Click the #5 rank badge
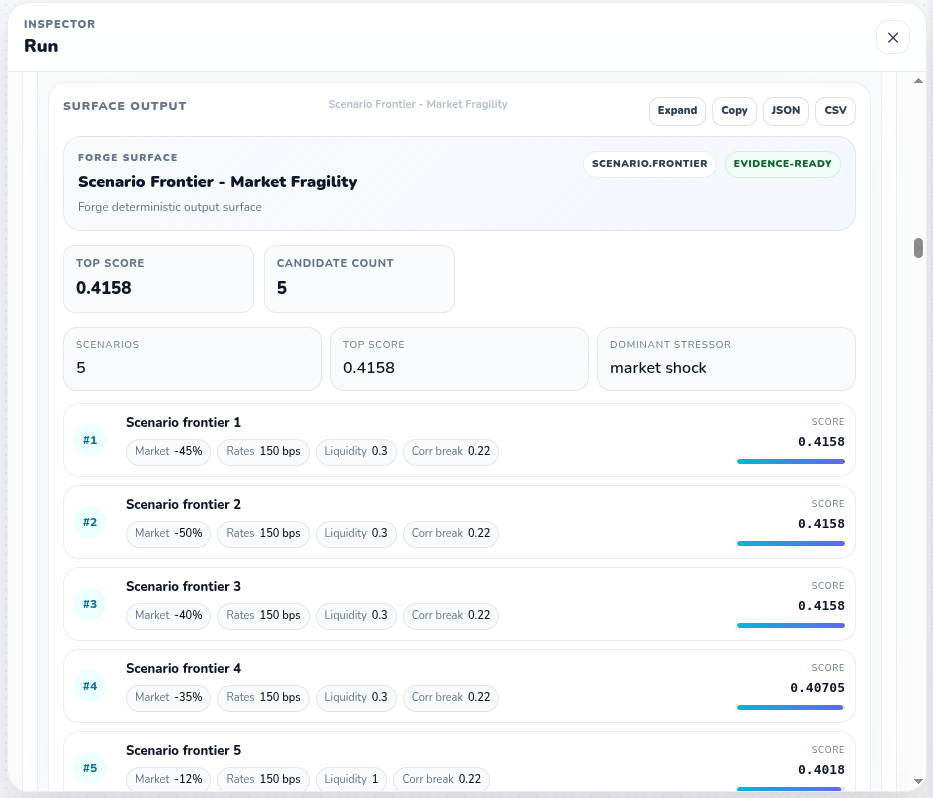 coord(90,768)
